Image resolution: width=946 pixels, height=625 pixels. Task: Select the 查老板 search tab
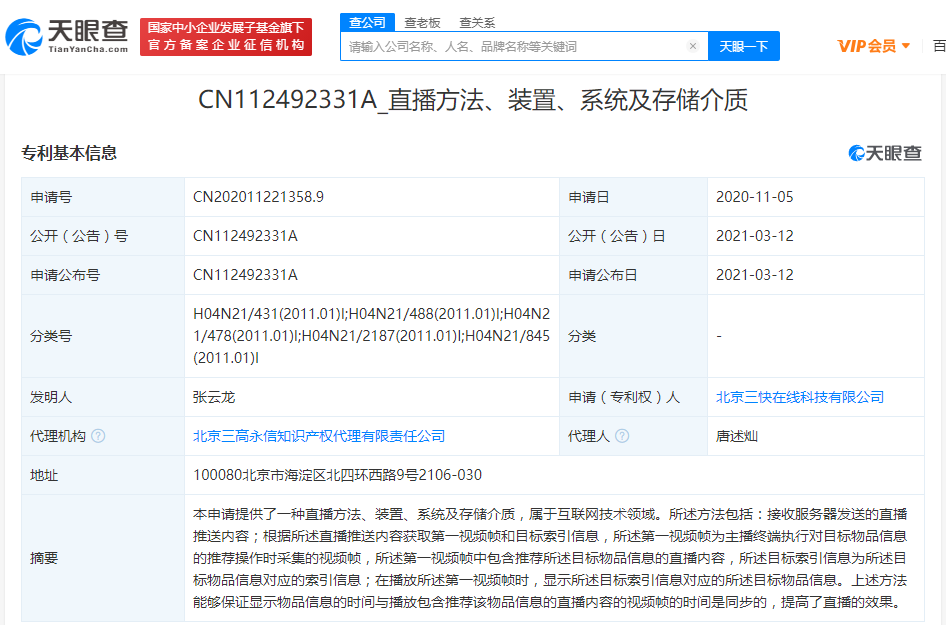[422, 22]
